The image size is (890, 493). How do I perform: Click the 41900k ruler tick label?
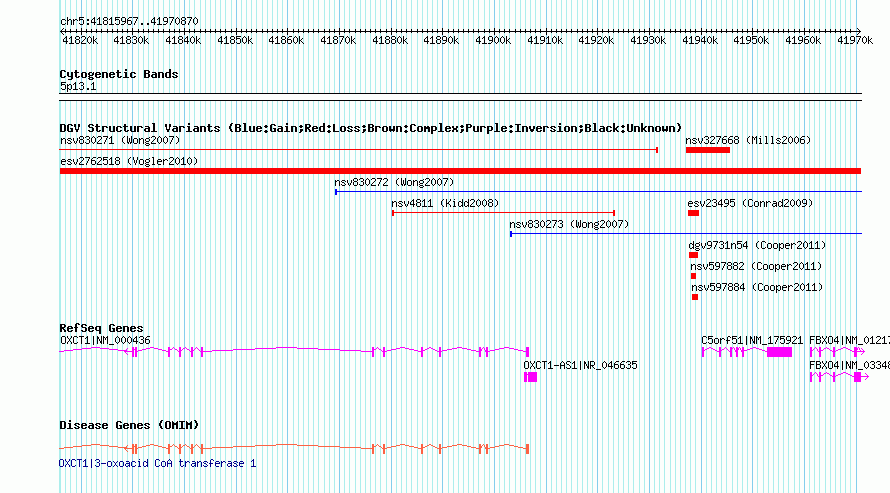click(493, 40)
